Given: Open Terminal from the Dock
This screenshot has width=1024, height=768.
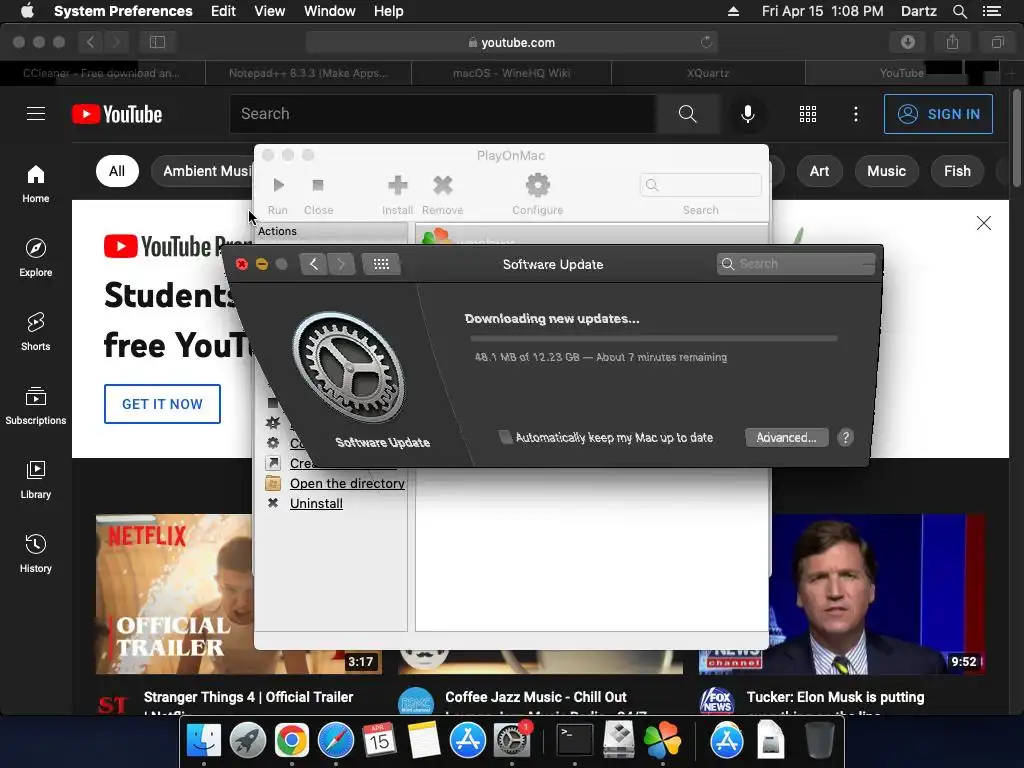Looking at the screenshot, I should 575,740.
